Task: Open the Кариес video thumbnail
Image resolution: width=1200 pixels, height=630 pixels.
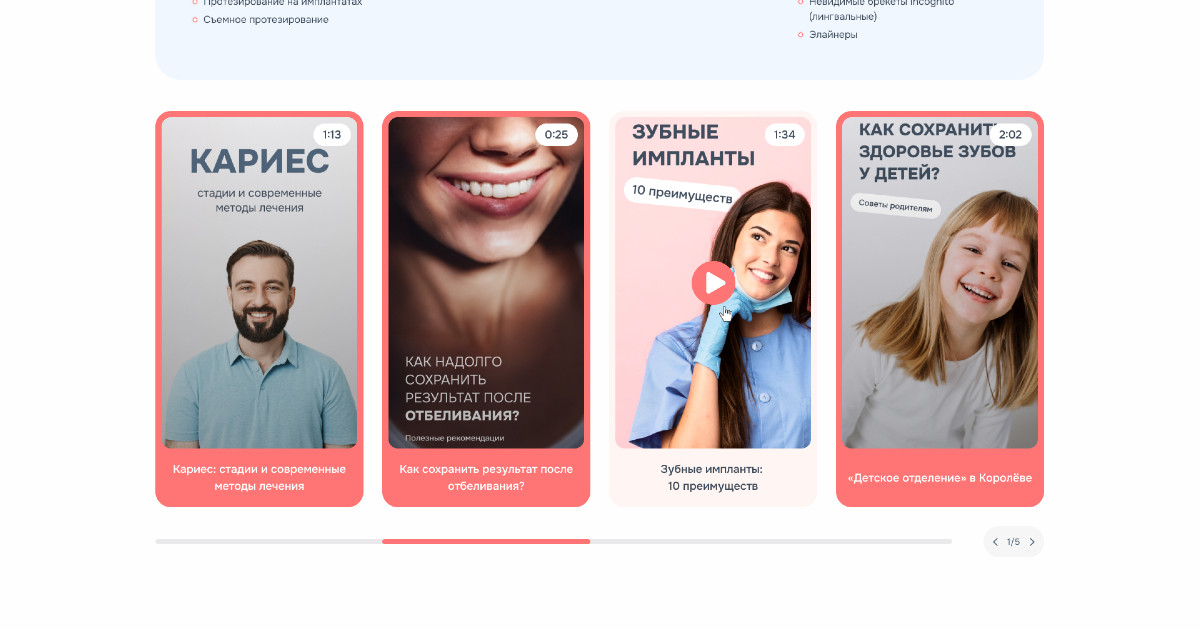Action: (x=259, y=283)
